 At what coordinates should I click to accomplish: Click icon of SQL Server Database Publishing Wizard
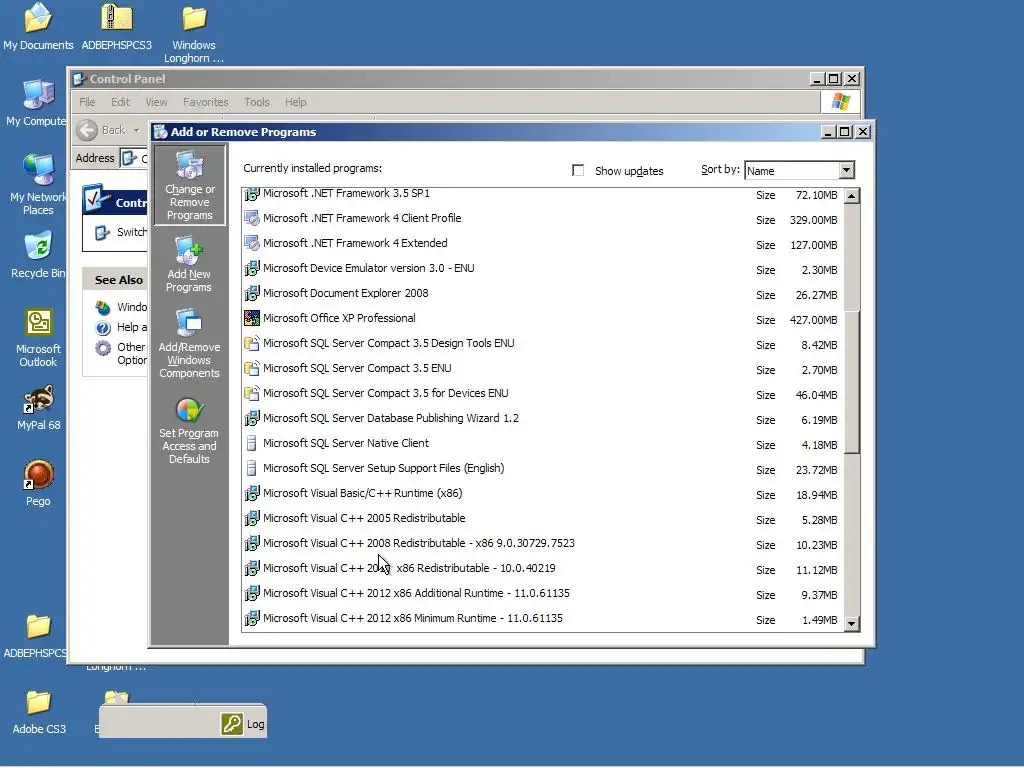click(x=251, y=419)
